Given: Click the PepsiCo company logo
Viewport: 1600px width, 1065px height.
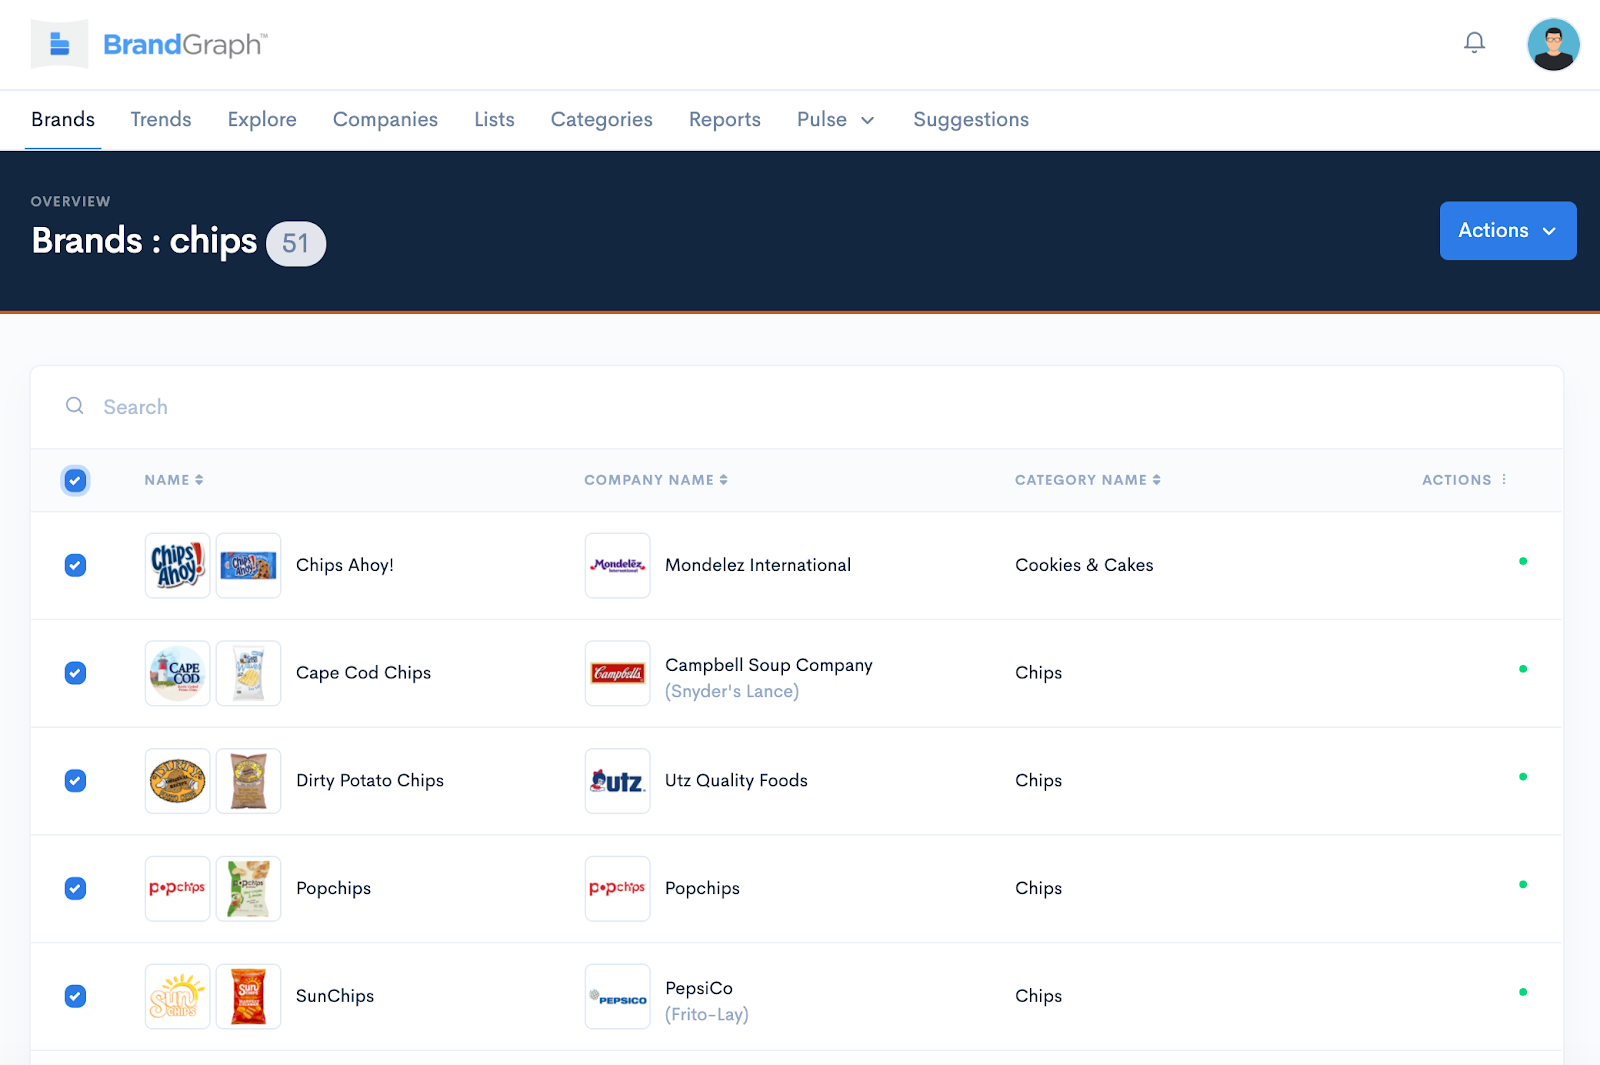Looking at the screenshot, I should point(618,996).
